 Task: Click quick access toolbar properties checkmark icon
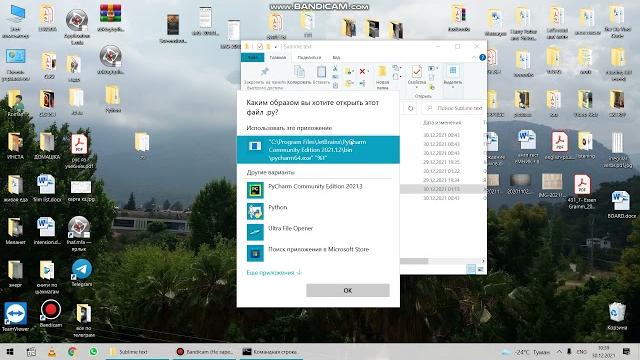click(x=260, y=47)
